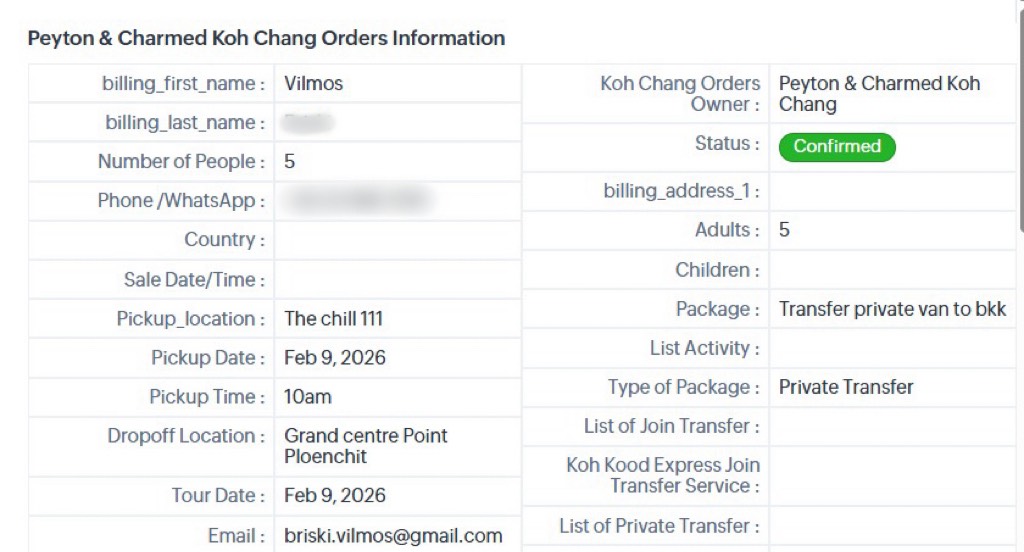Click the Koh Chang Orders Owner value
This screenshot has height=552, width=1024.
pos(879,94)
